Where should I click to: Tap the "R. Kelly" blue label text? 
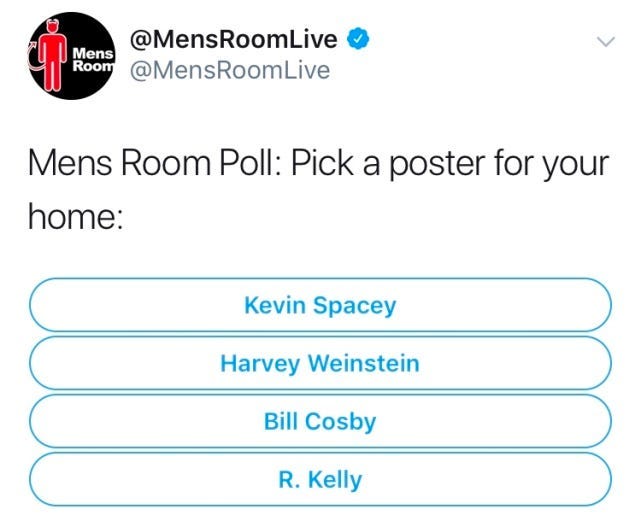click(x=320, y=479)
